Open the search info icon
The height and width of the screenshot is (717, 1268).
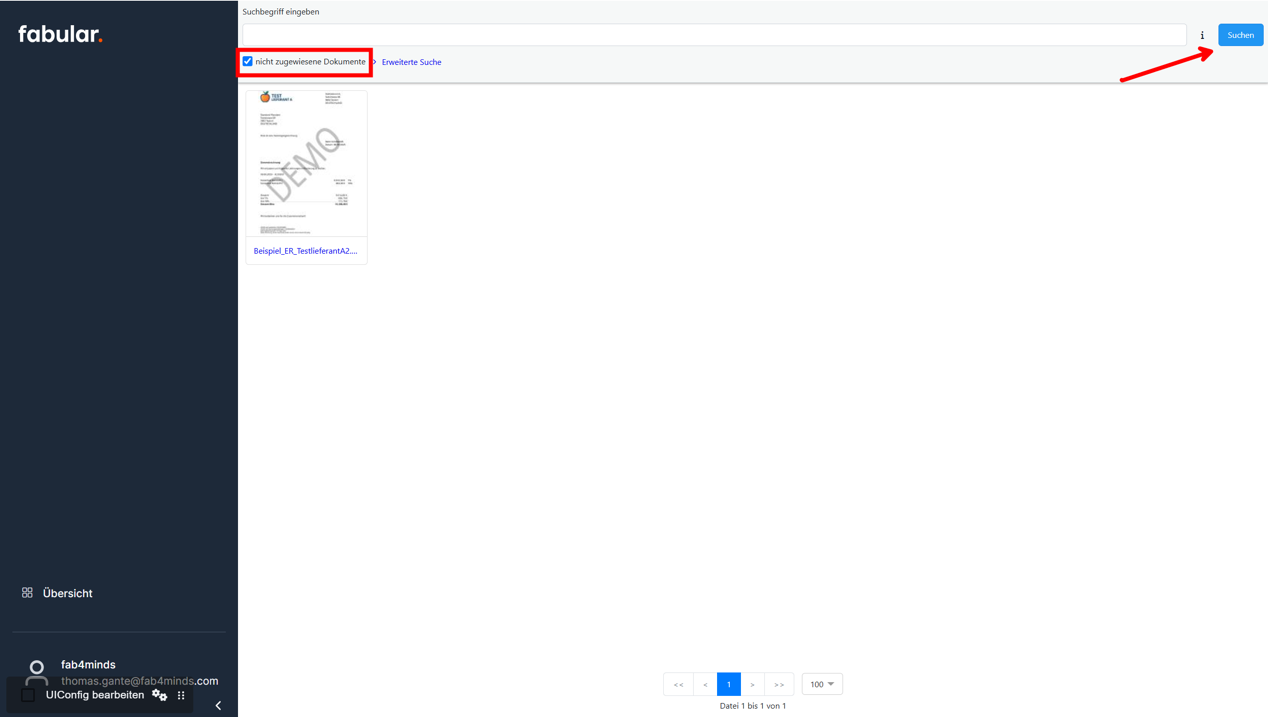[1202, 35]
